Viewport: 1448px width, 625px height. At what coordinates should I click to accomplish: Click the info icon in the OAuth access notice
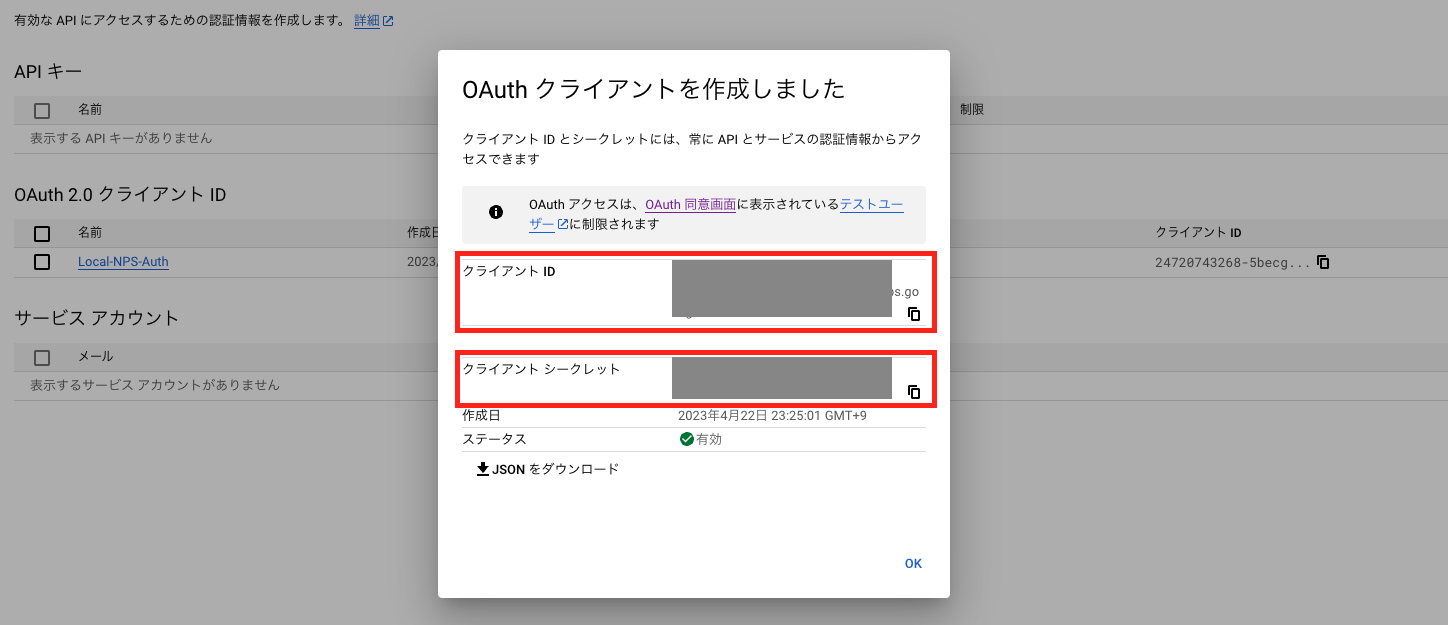496,212
